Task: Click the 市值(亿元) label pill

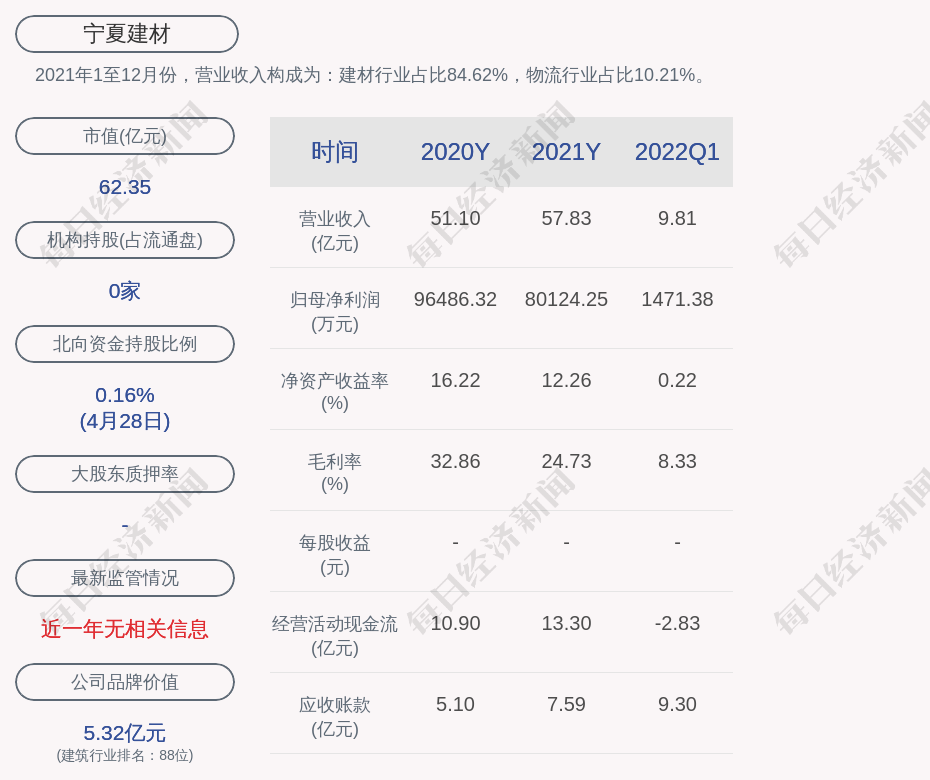Action: point(125,136)
